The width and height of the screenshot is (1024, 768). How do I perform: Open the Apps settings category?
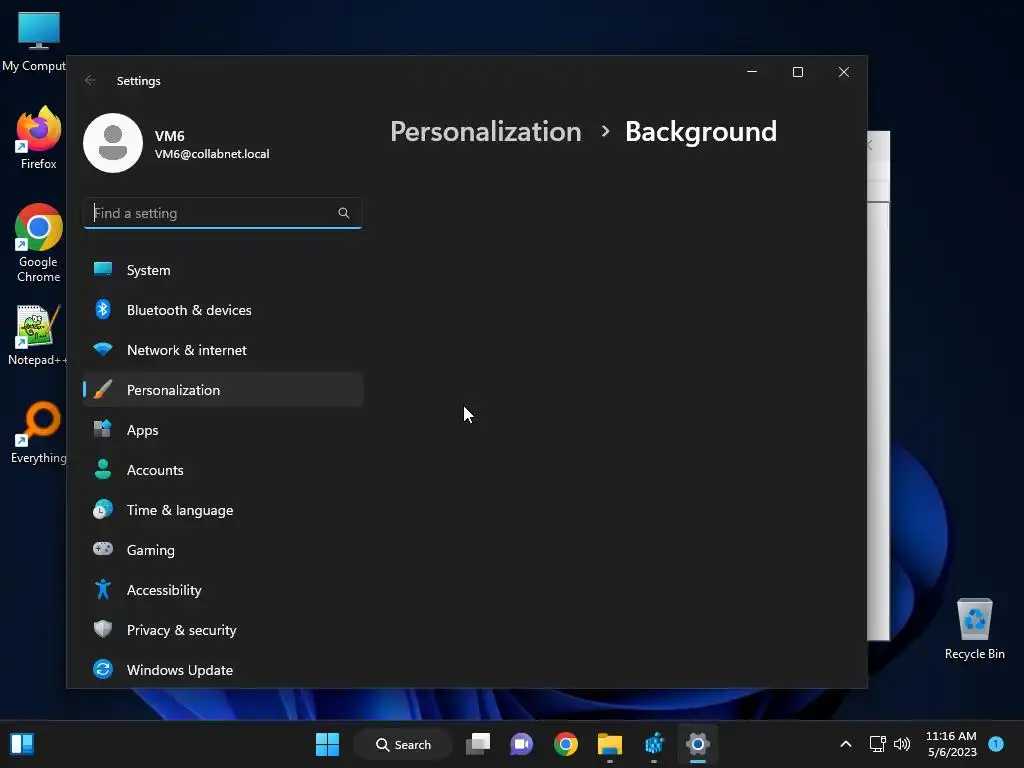(223, 430)
